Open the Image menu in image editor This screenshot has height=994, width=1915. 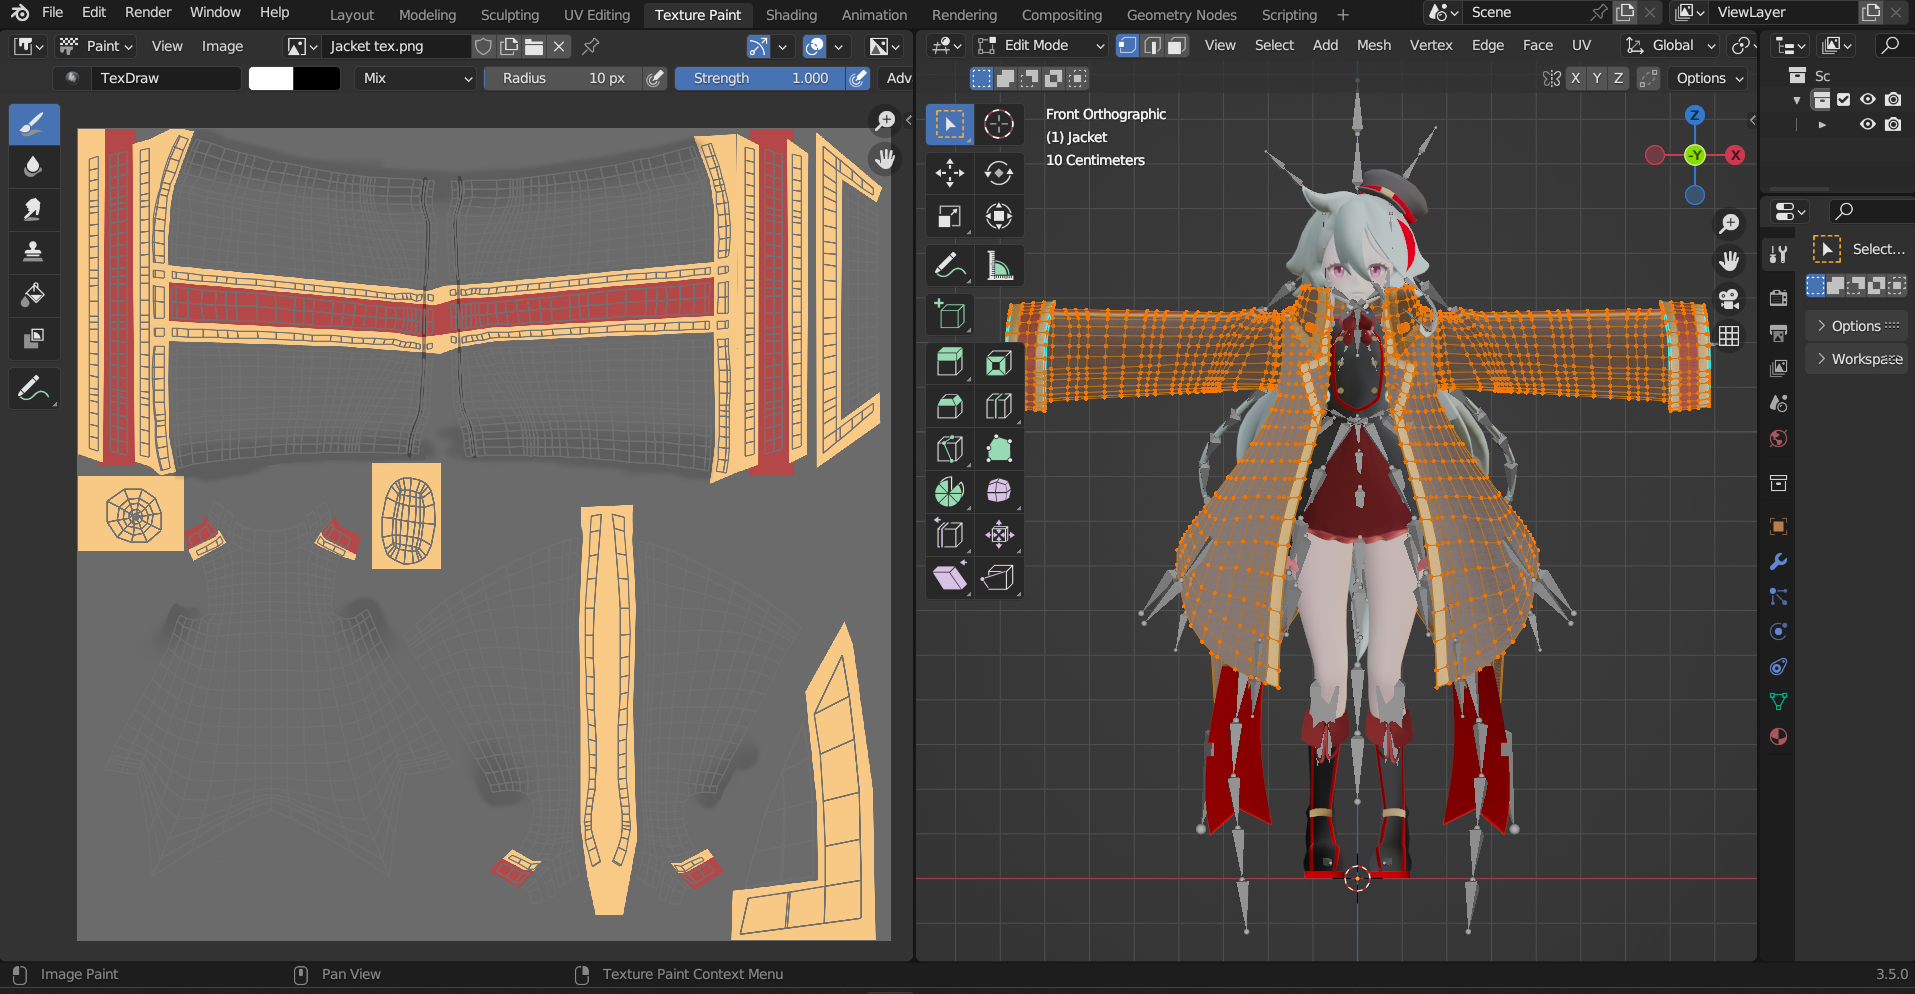[x=222, y=46]
